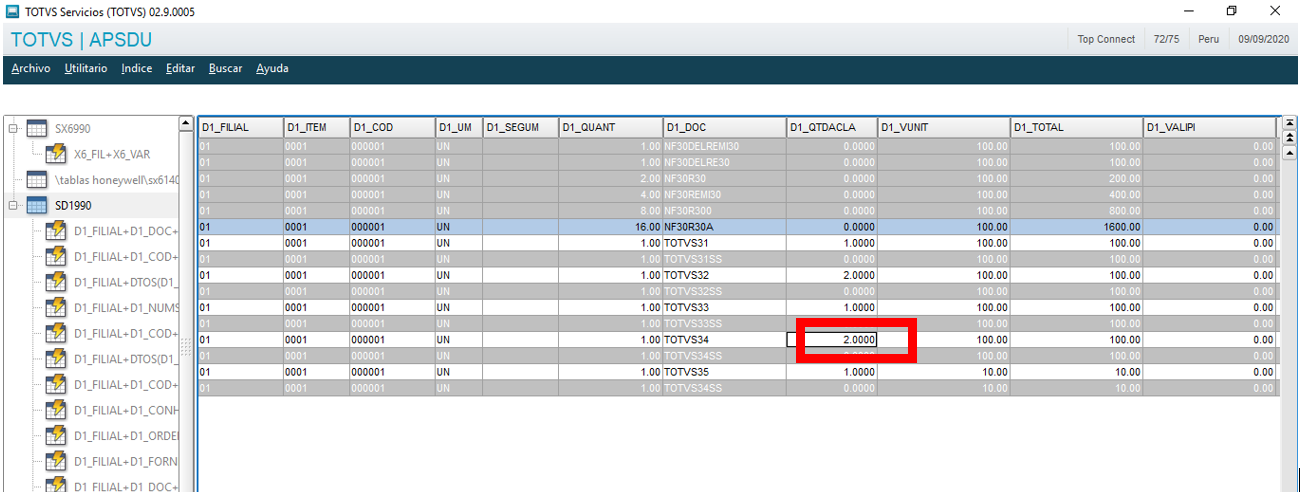Click the 800.00 total cell
Image resolution: width=1301 pixels, height=492 pixels.
coord(1076,210)
